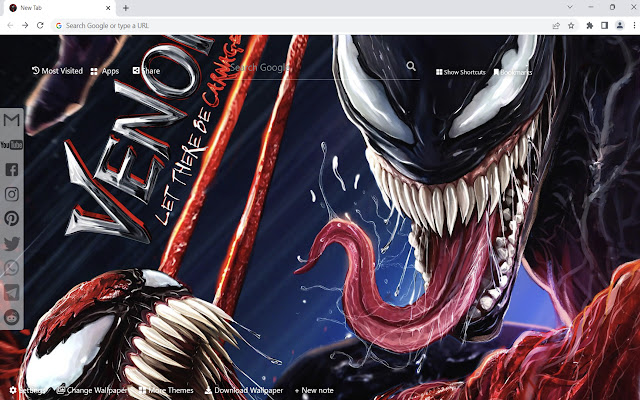Open Twitter from the sidebar
This screenshot has width=640, height=400.
pos(11,244)
